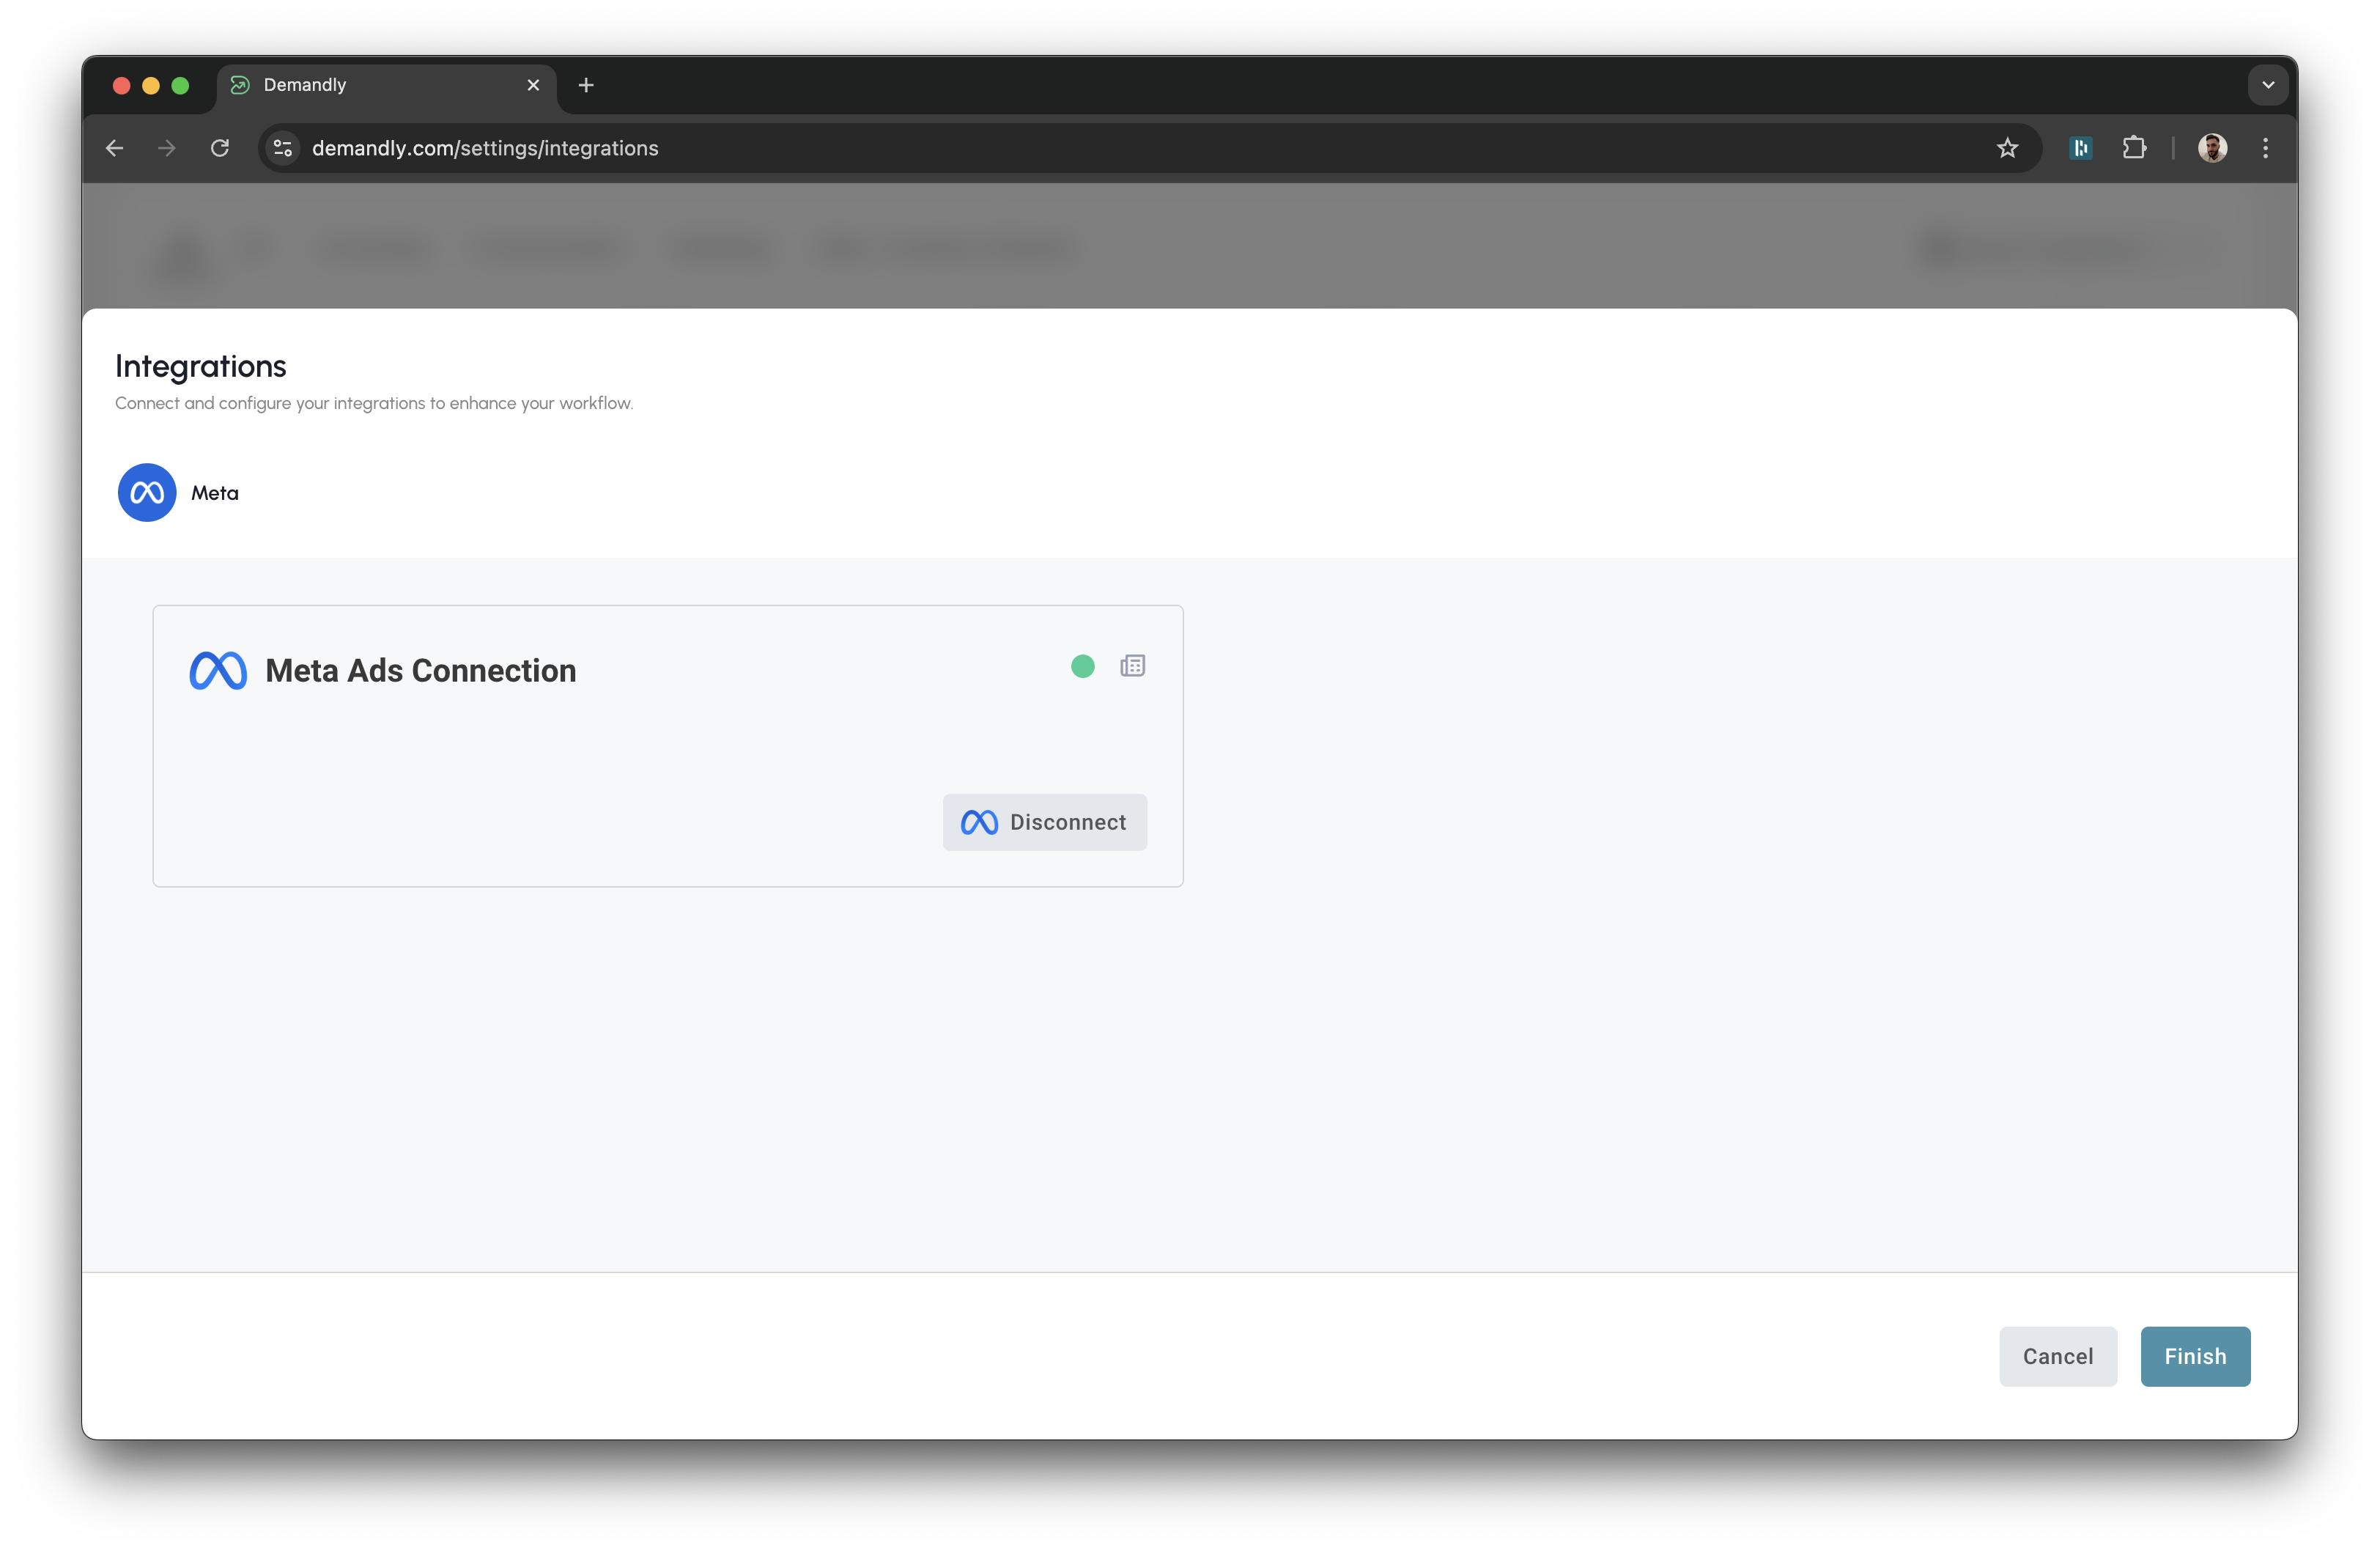Image resolution: width=2380 pixels, height=1548 pixels.
Task: Disconnect the Meta Ads Connection
Action: coord(1044,822)
